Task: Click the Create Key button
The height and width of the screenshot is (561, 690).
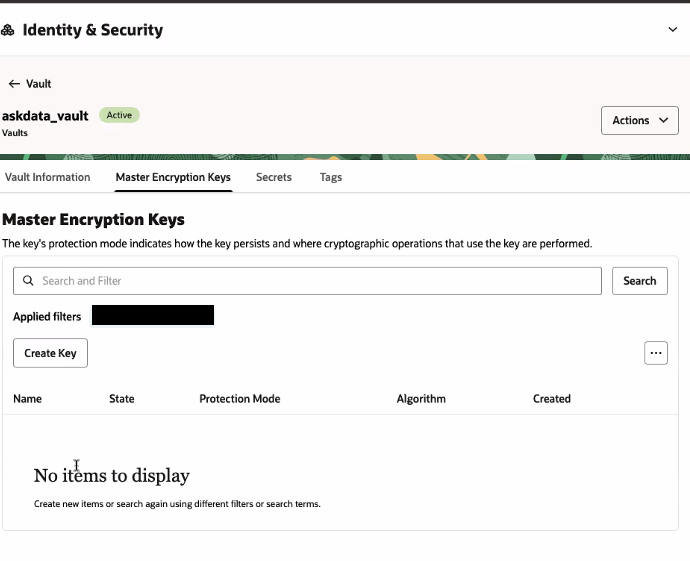Action: click(50, 353)
